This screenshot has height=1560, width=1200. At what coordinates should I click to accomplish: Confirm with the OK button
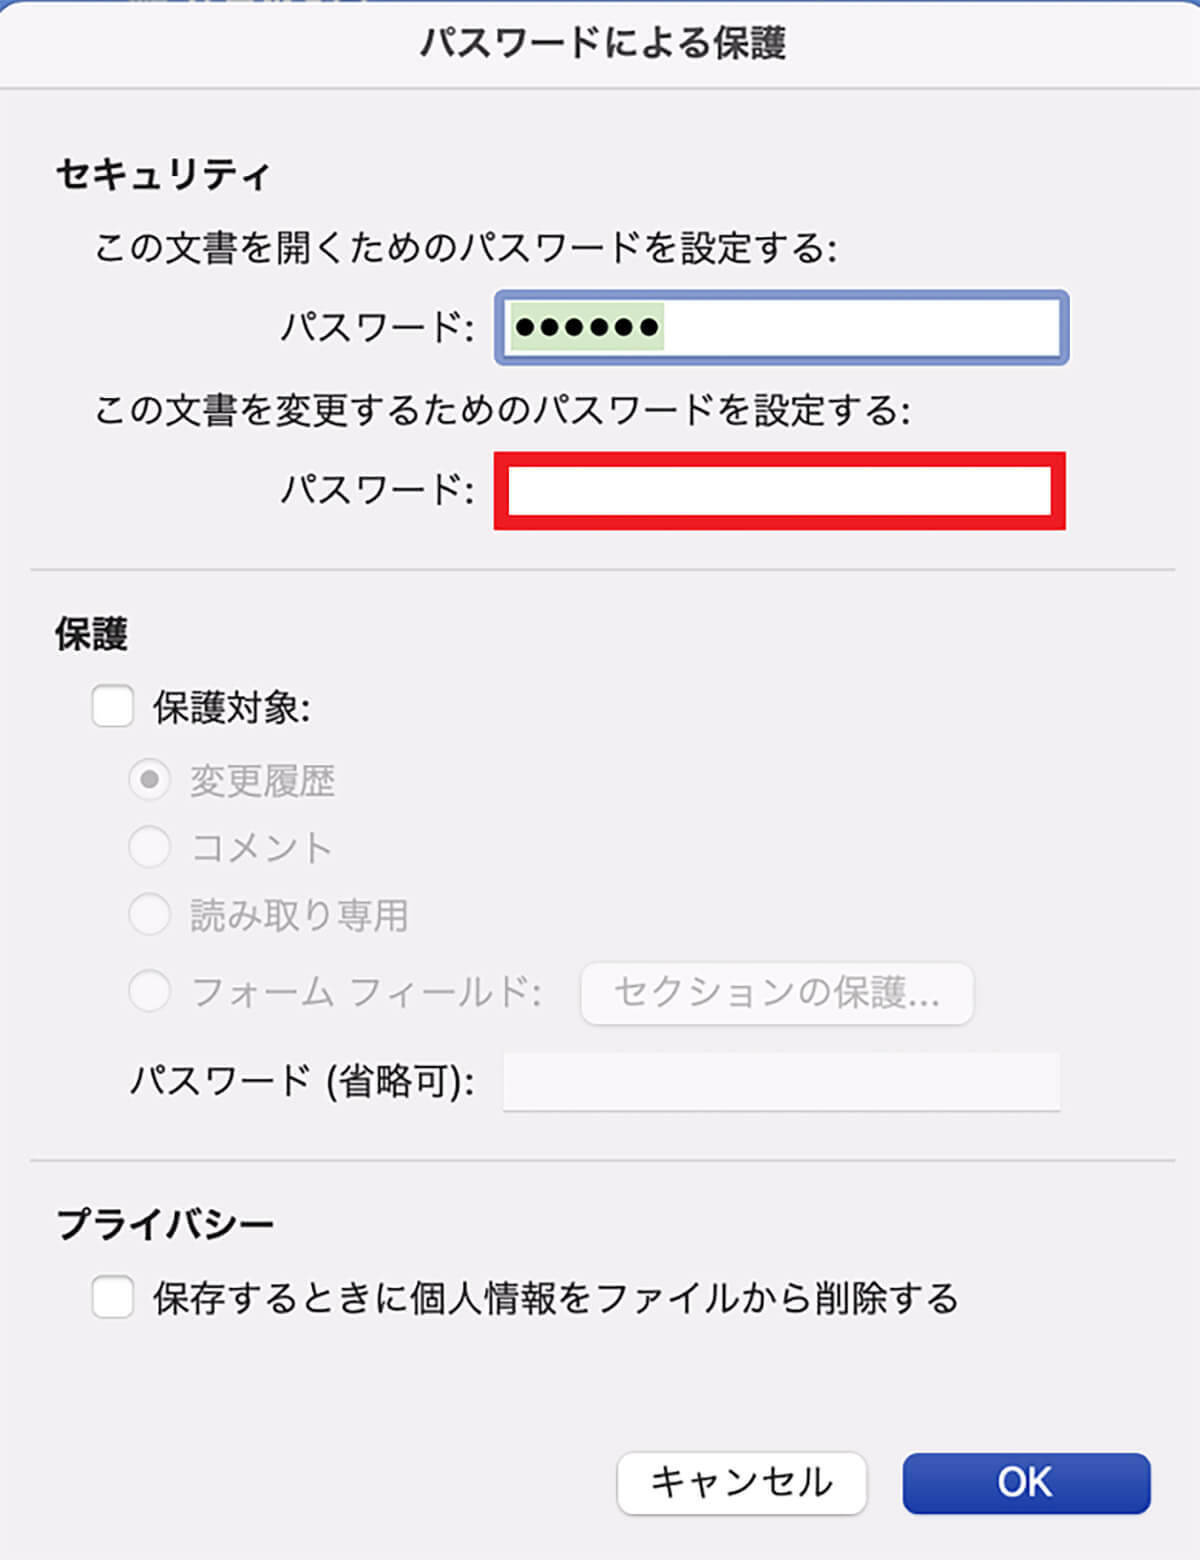1025,1482
